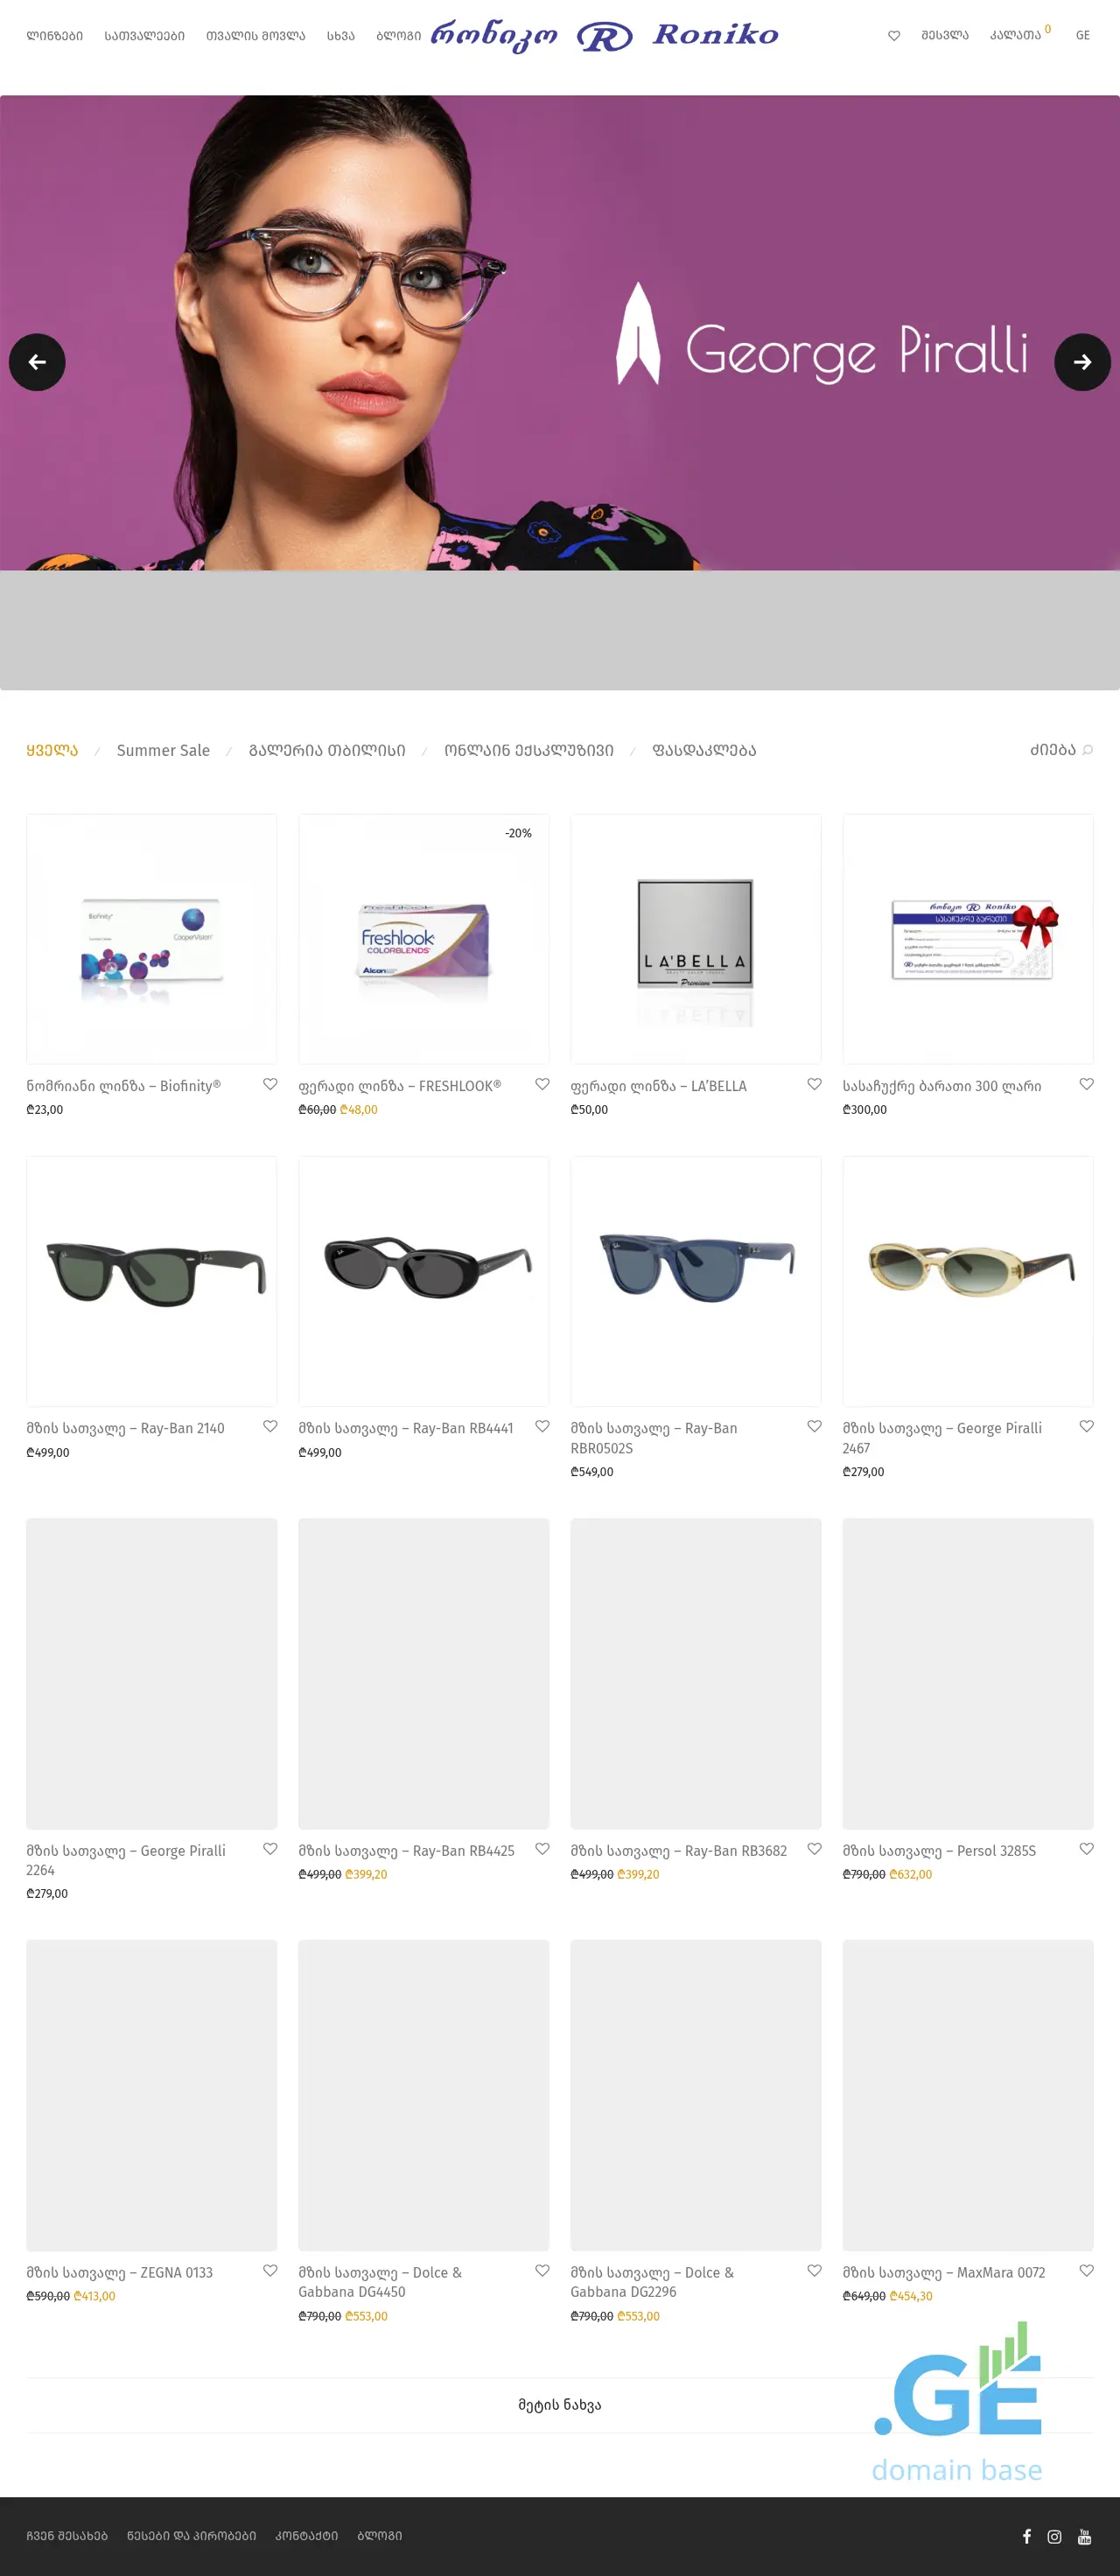Open the Freshlook Colorblends product thumbnail
This screenshot has width=1120, height=2576.
tap(424, 939)
